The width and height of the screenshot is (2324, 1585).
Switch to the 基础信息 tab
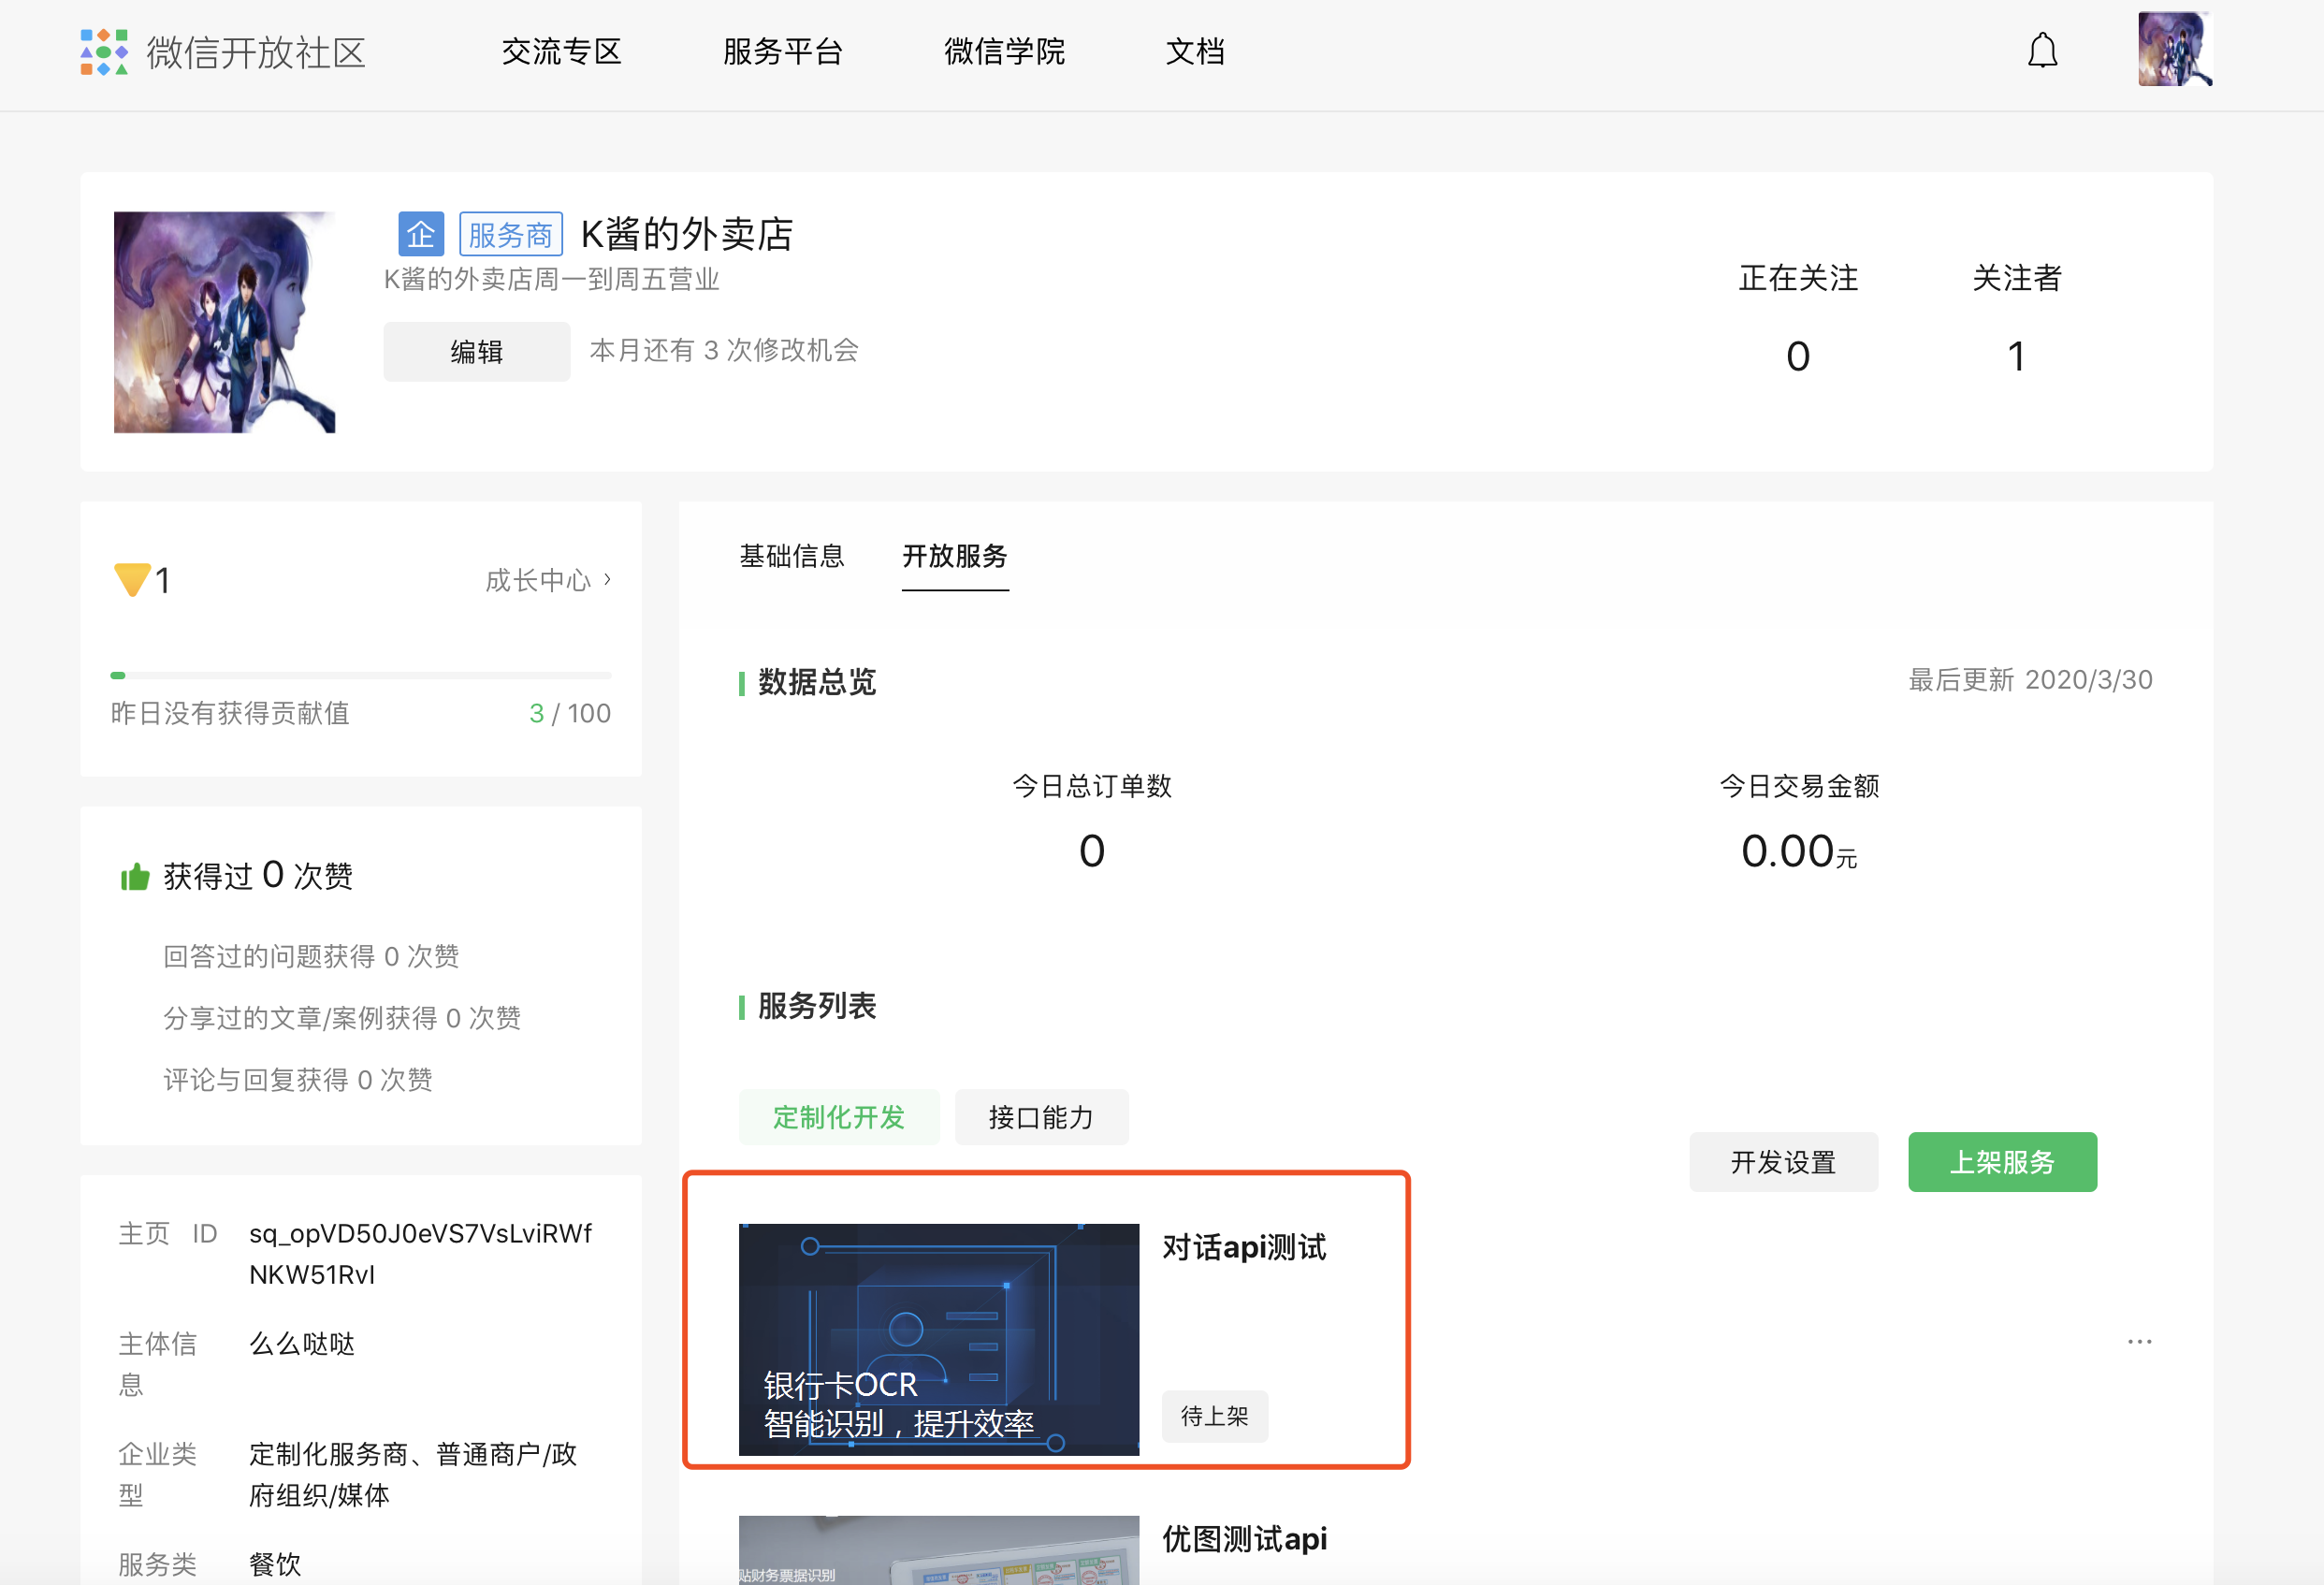click(x=791, y=556)
